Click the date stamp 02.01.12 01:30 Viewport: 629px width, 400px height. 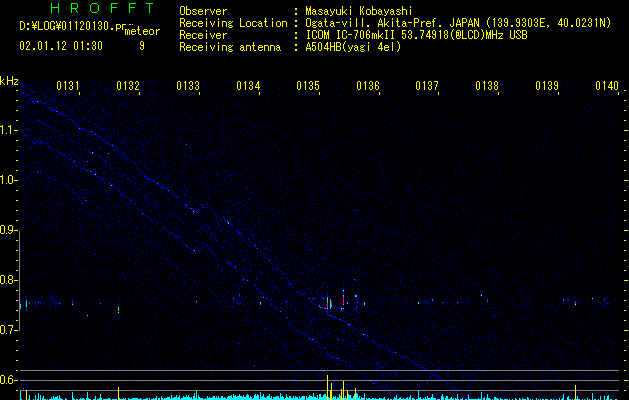point(61,46)
